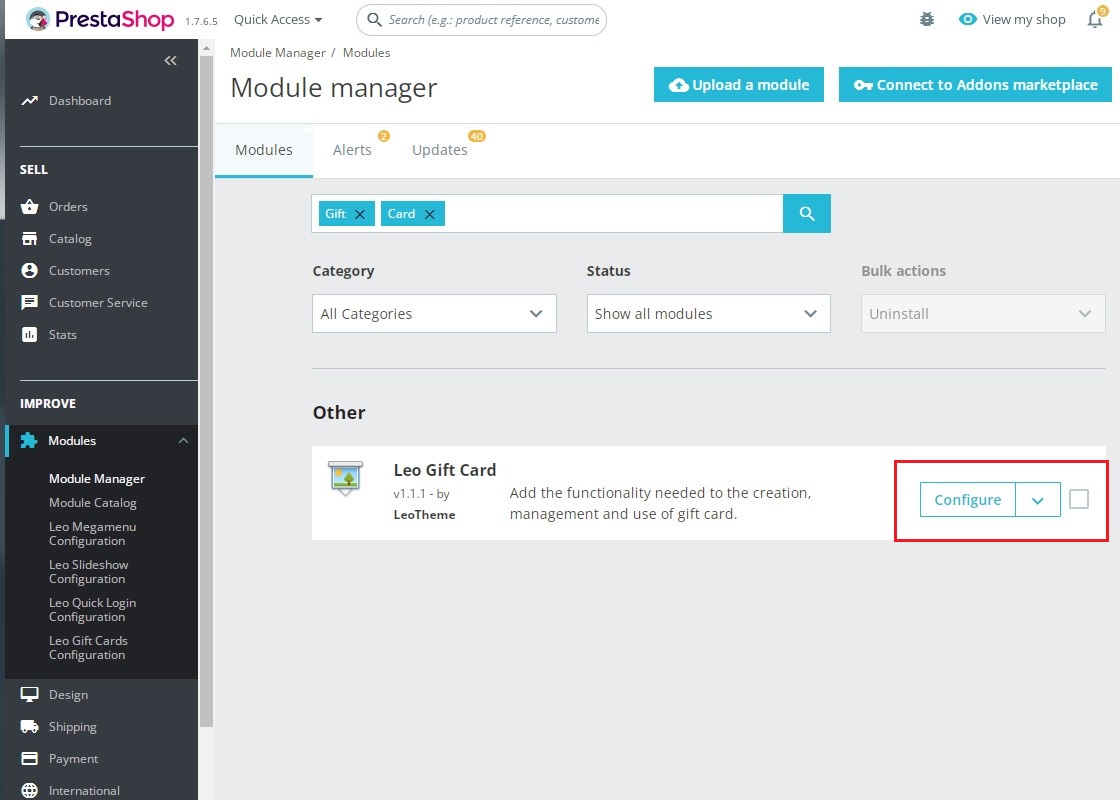Image resolution: width=1120 pixels, height=800 pixels.
Task: Click the Customer Service chat icon
Action: point(29,302)
